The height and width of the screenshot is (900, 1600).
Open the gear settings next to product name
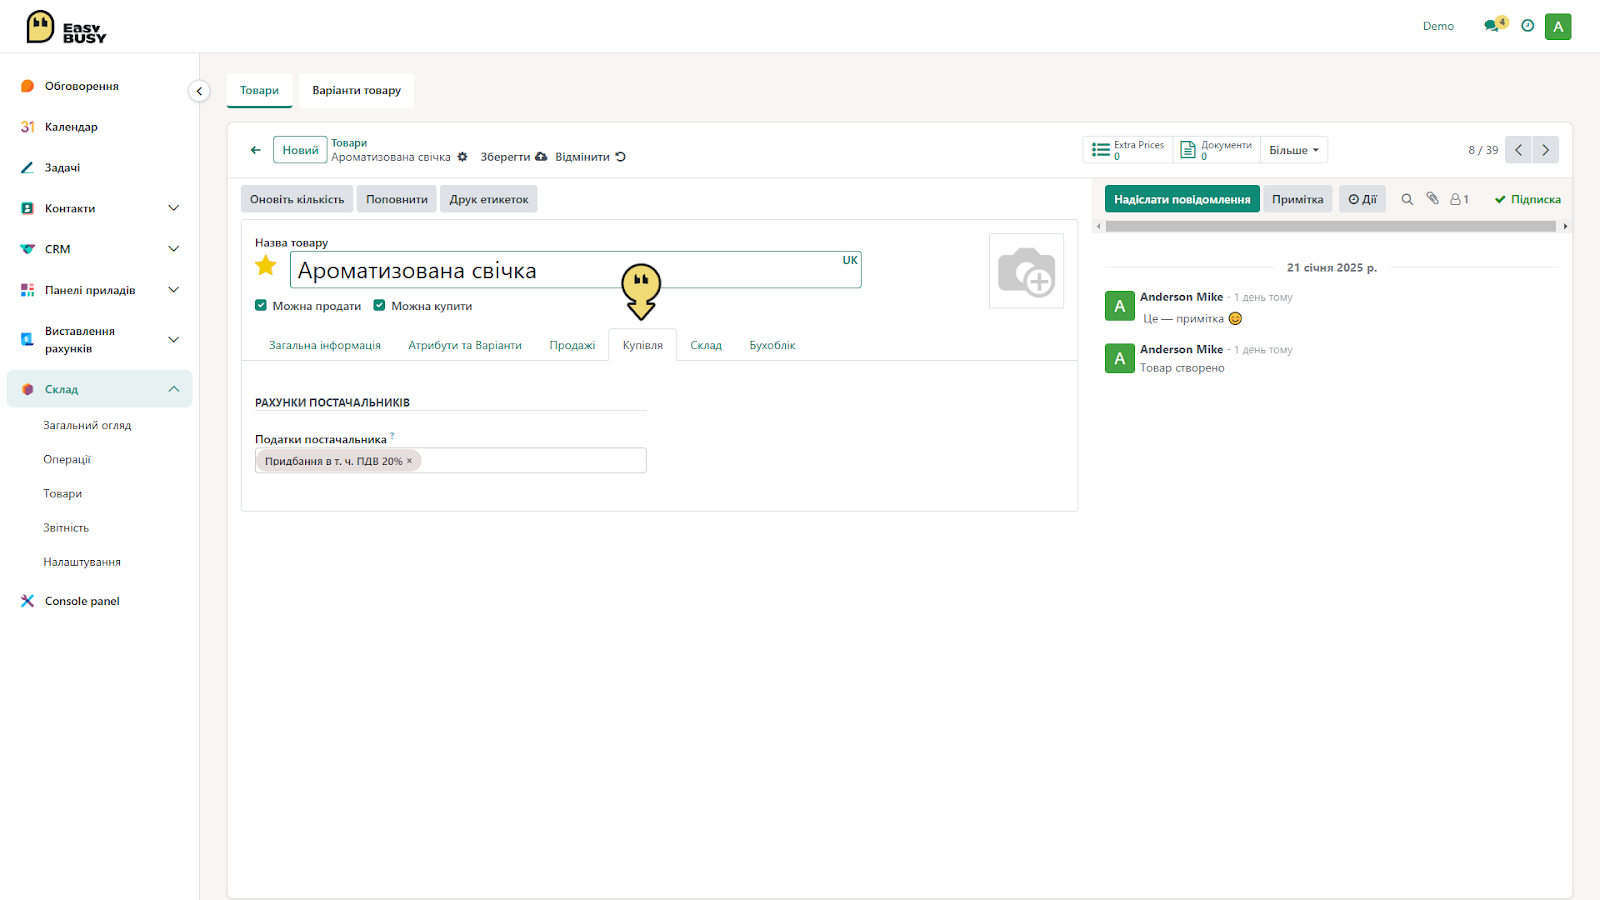[462, 157]
